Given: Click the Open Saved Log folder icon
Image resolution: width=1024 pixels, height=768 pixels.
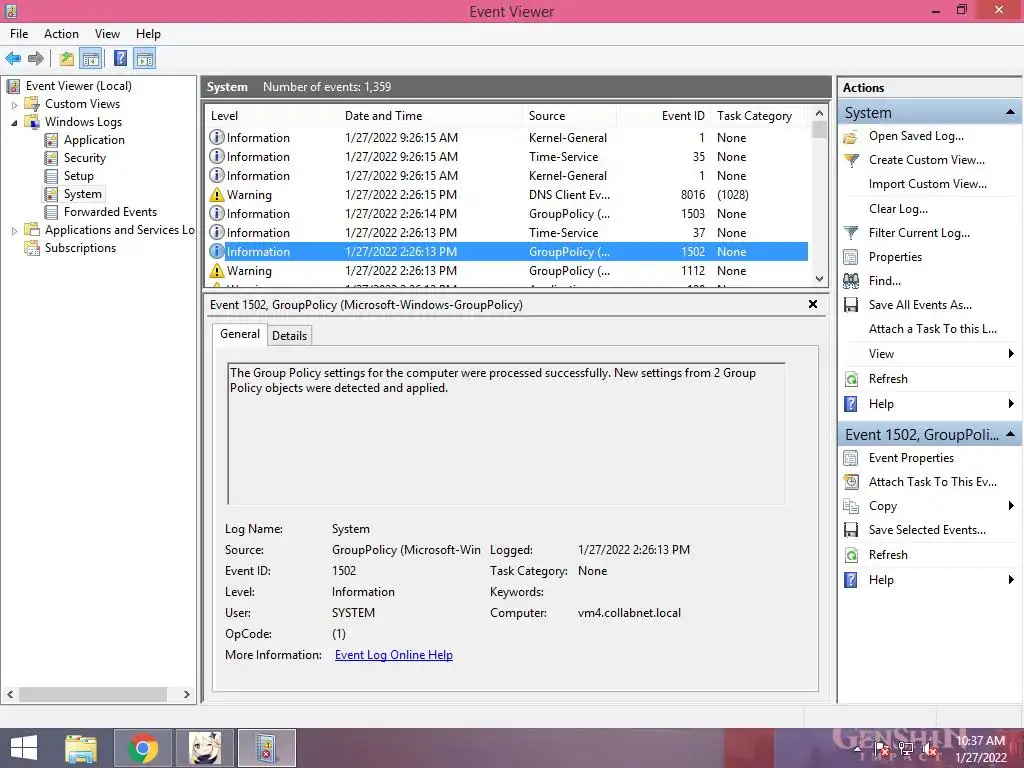Looking at the screenshot, I should coord(850,136).
